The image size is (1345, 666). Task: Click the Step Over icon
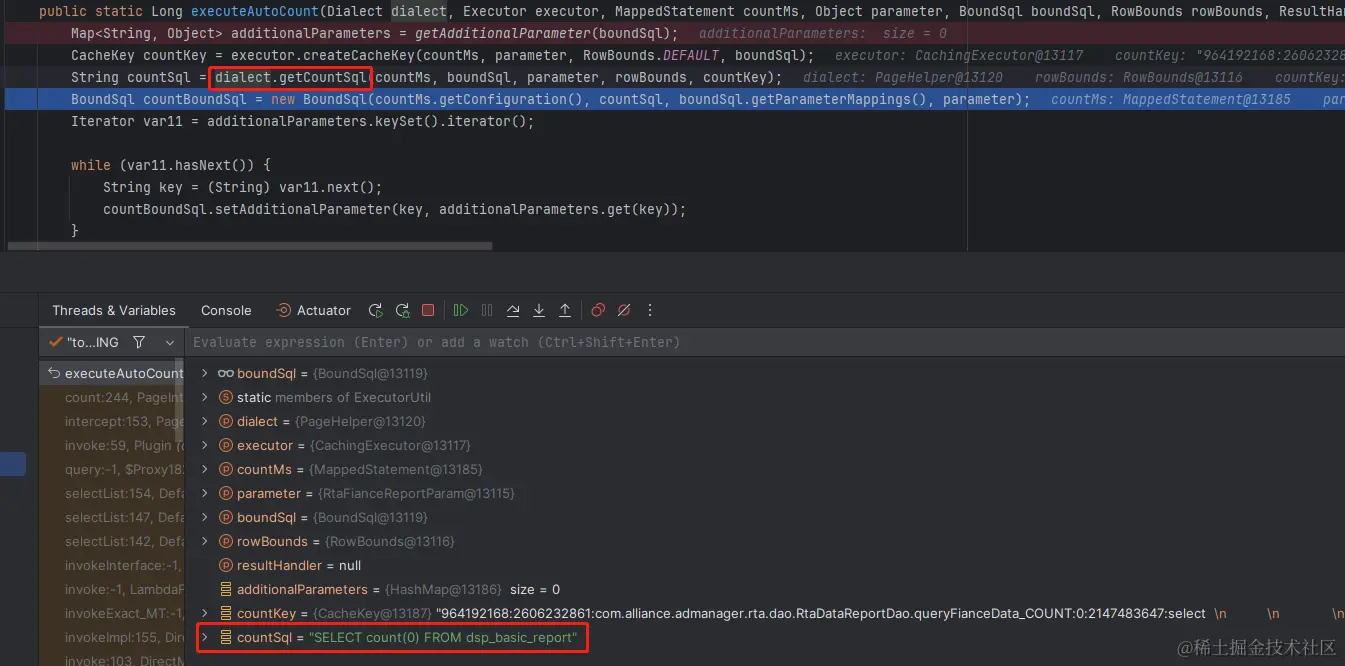coord(513,310)
